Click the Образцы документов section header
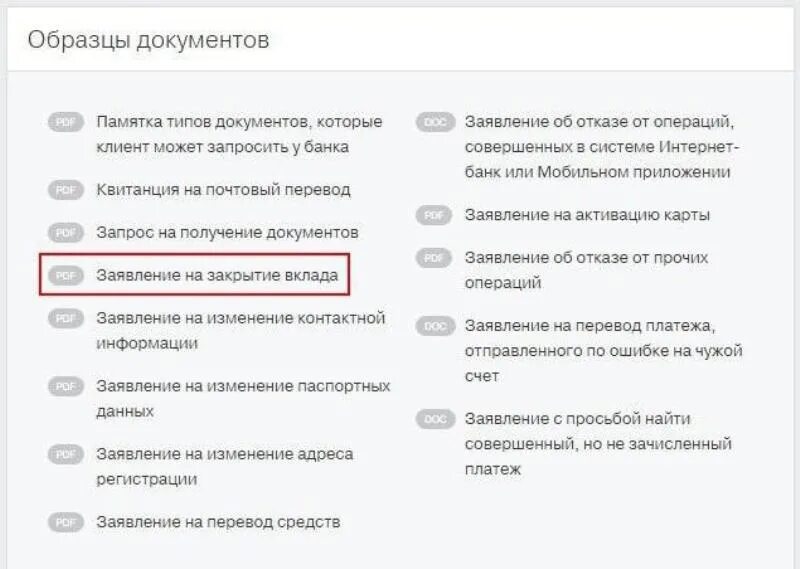 [x=148, y=40]
